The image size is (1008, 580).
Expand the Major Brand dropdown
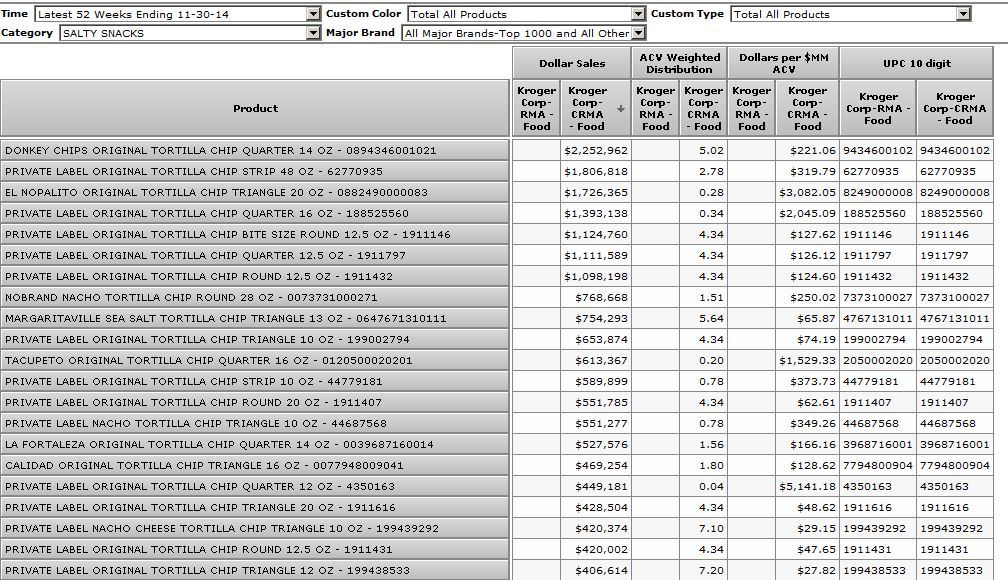click(638, 33)
